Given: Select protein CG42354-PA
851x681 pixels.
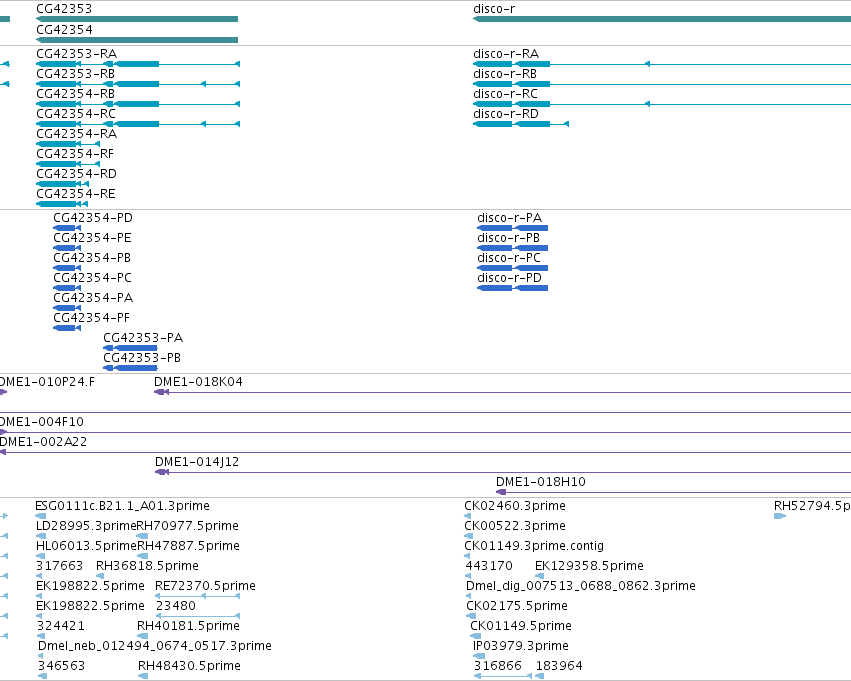Looking at the screenshot, I should tap(93, 298).
